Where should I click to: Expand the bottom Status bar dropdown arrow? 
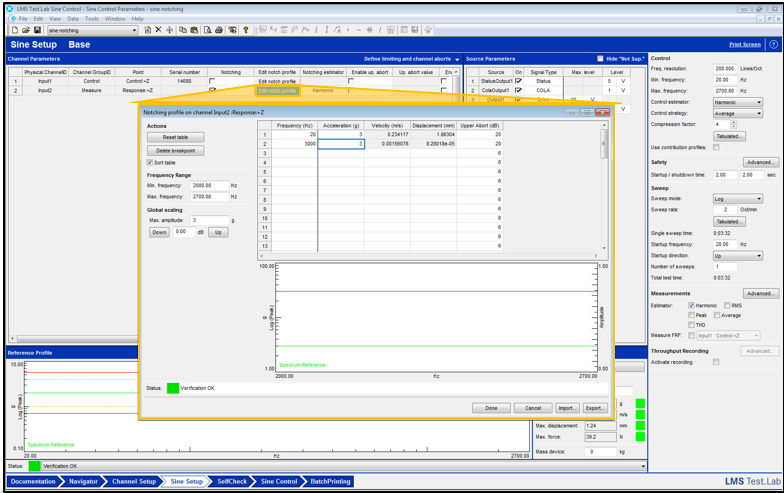click(x=644, y=466)
